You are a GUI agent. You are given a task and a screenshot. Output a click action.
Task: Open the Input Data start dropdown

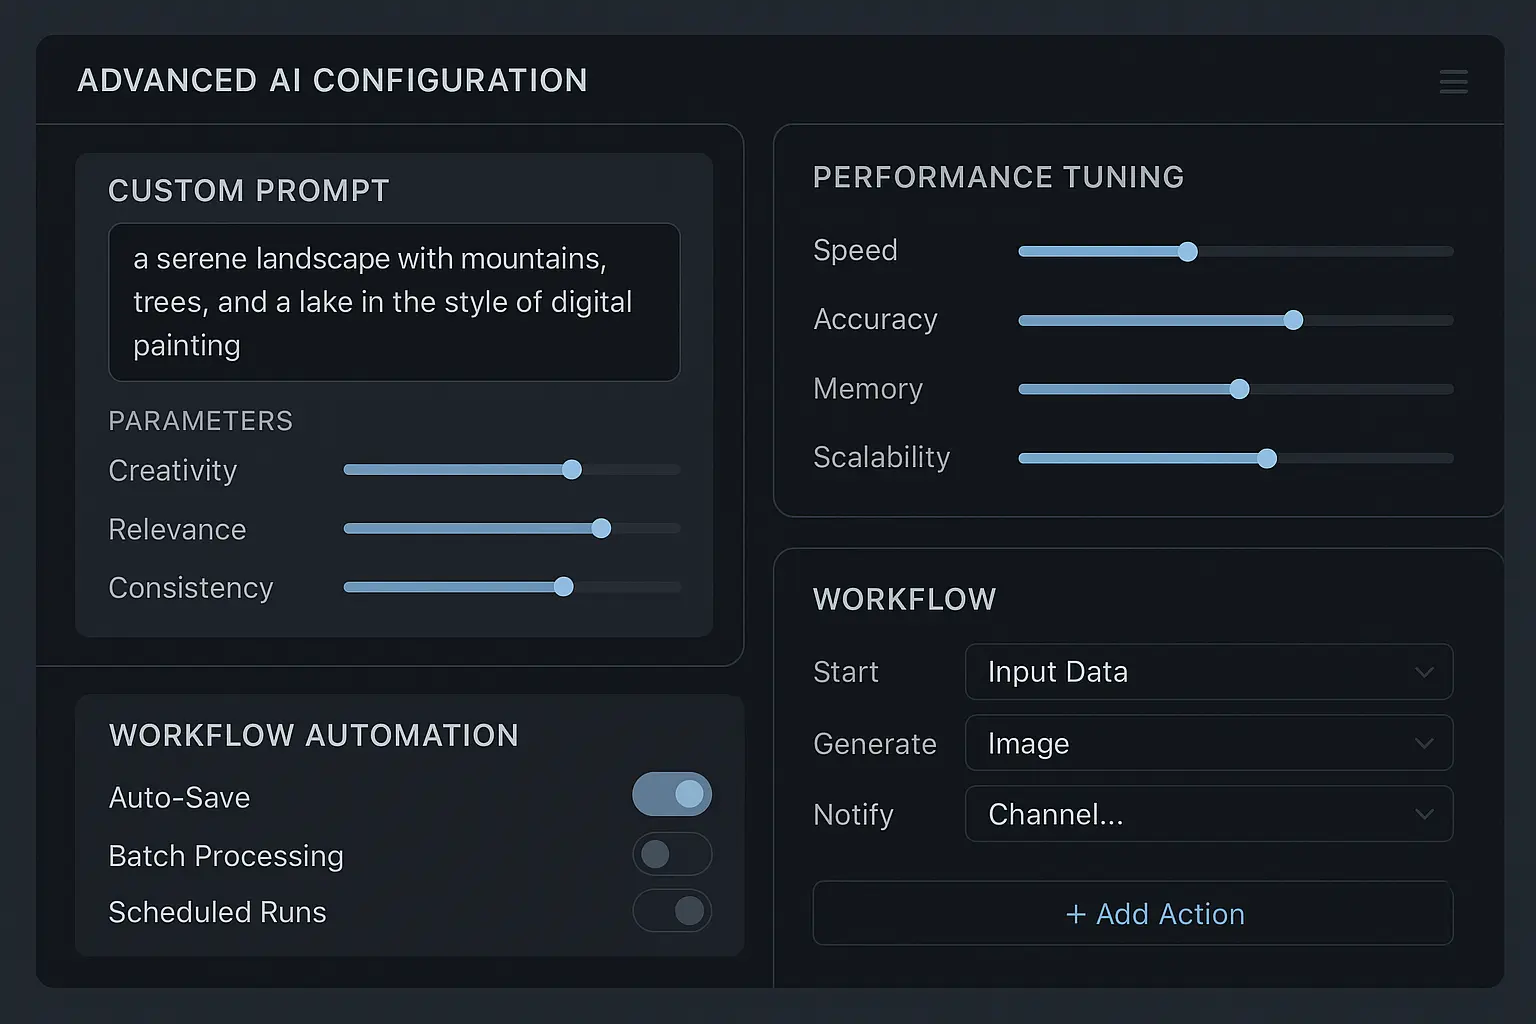1207,672
